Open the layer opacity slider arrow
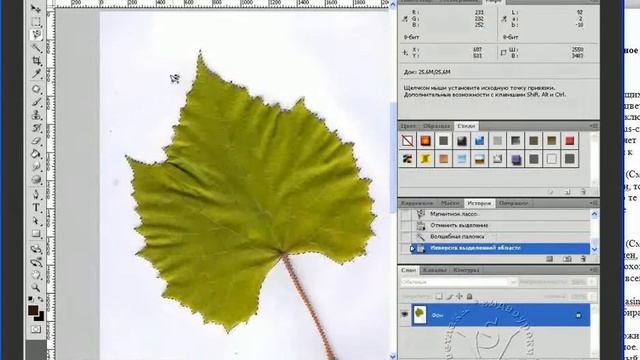 coord(591,282)
